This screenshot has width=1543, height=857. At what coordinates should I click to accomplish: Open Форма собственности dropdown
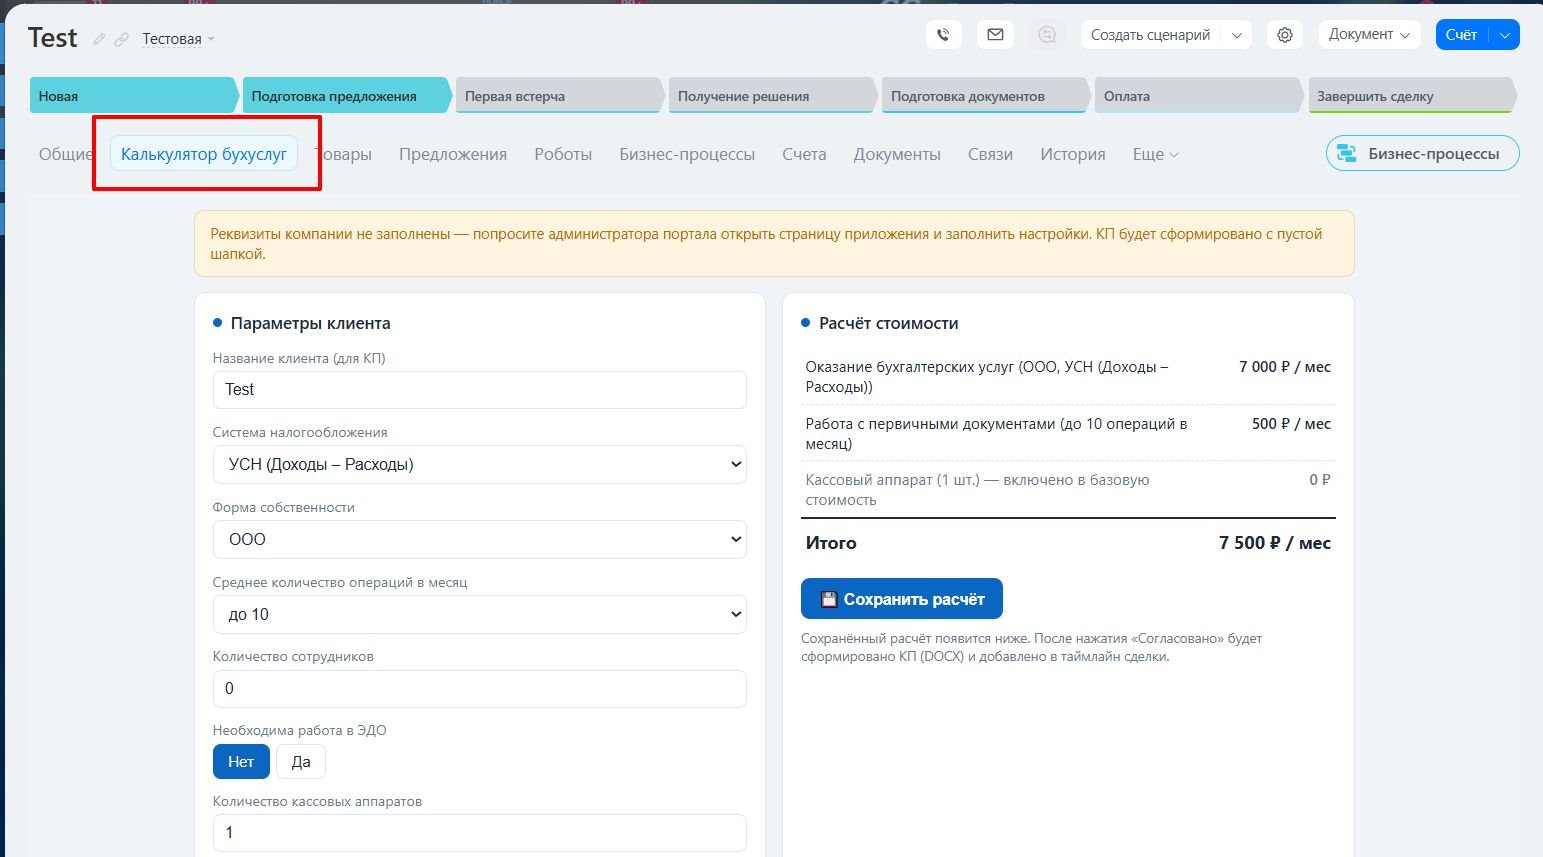tap(480, 539)
